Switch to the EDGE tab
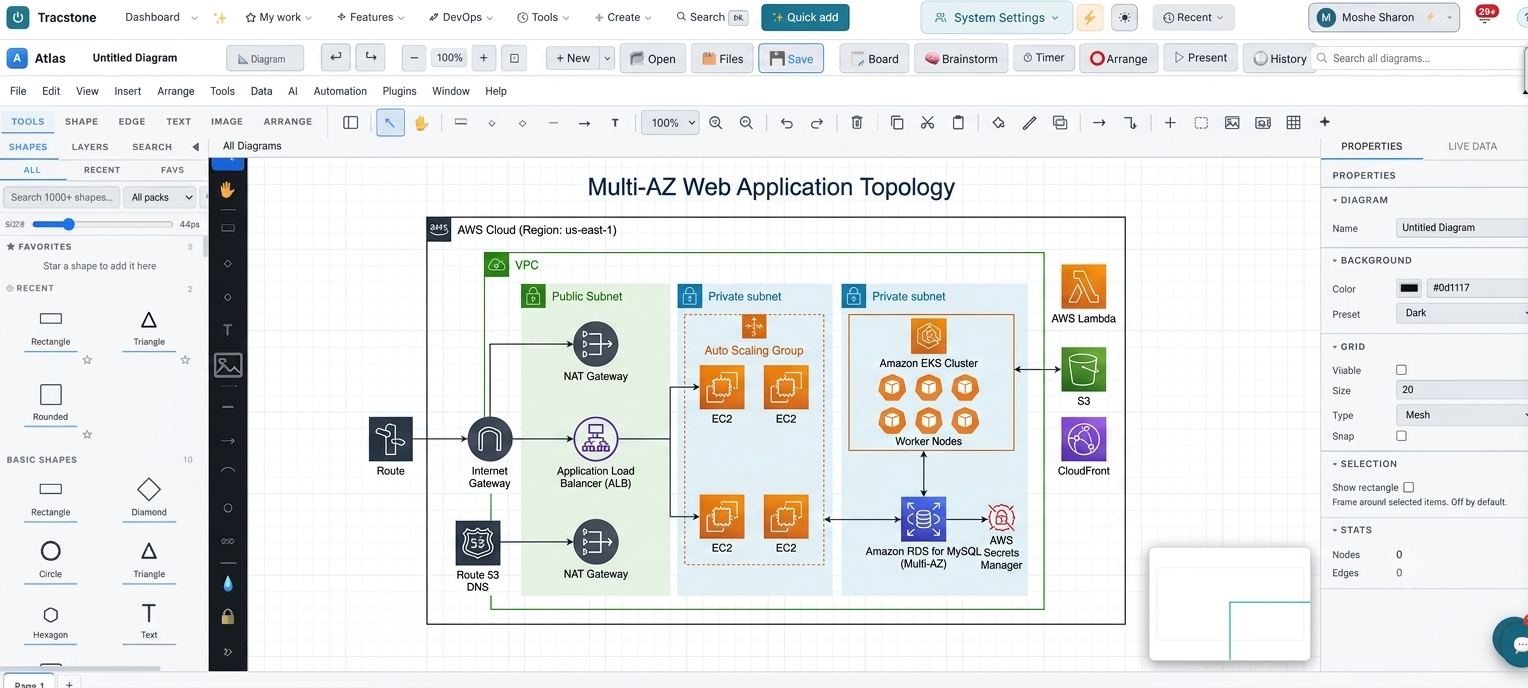Viewport: 1528px width, 688px height. 132,122
